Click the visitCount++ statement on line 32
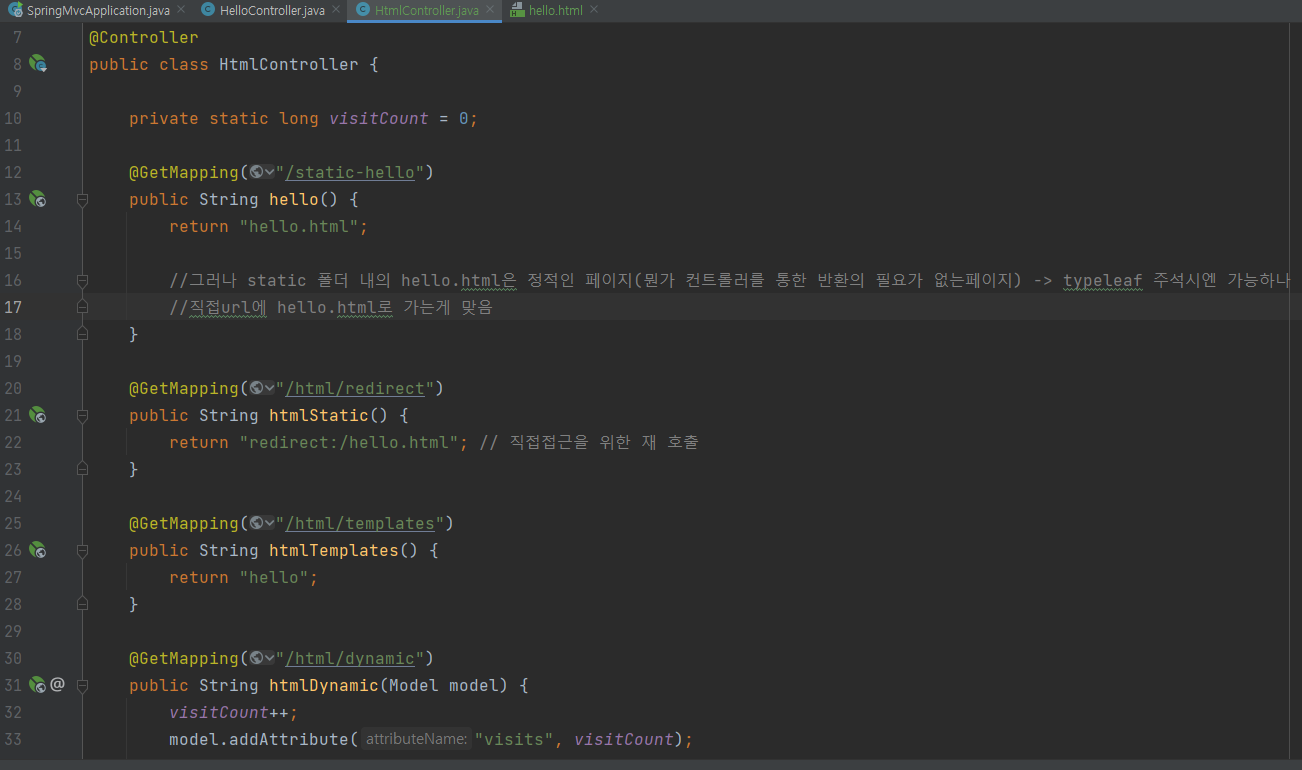 234,712
